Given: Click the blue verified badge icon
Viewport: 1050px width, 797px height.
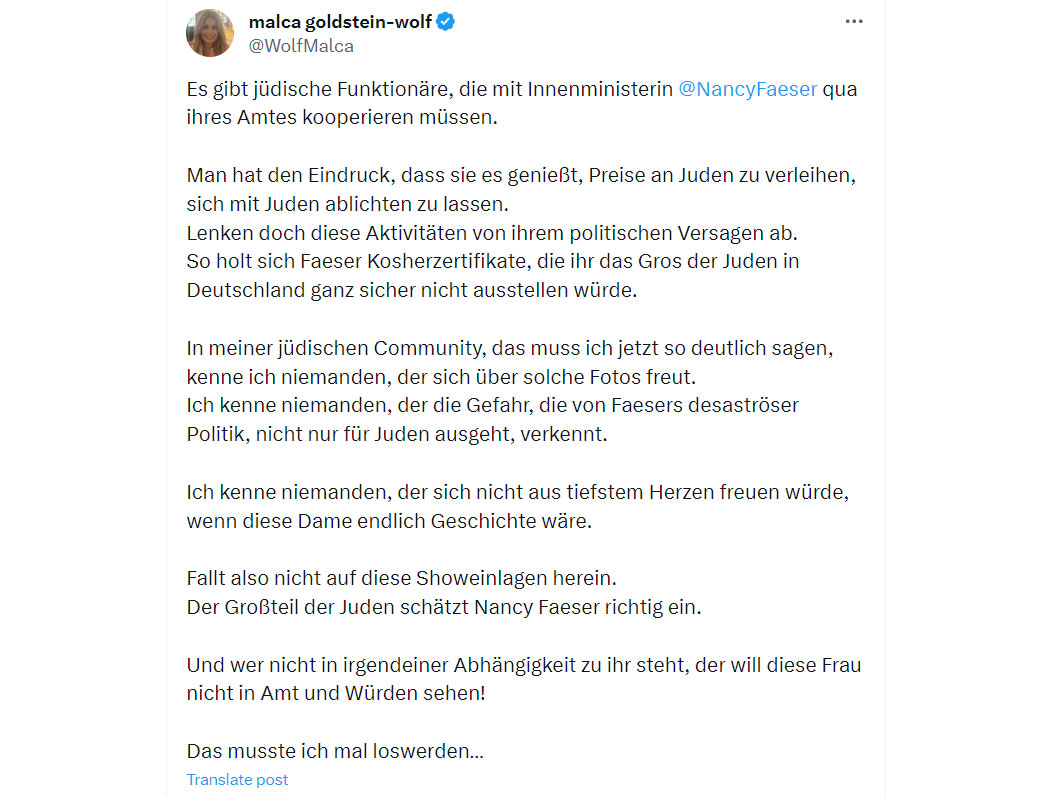Looking at the screenshot, I should click(x=445, y=22).
